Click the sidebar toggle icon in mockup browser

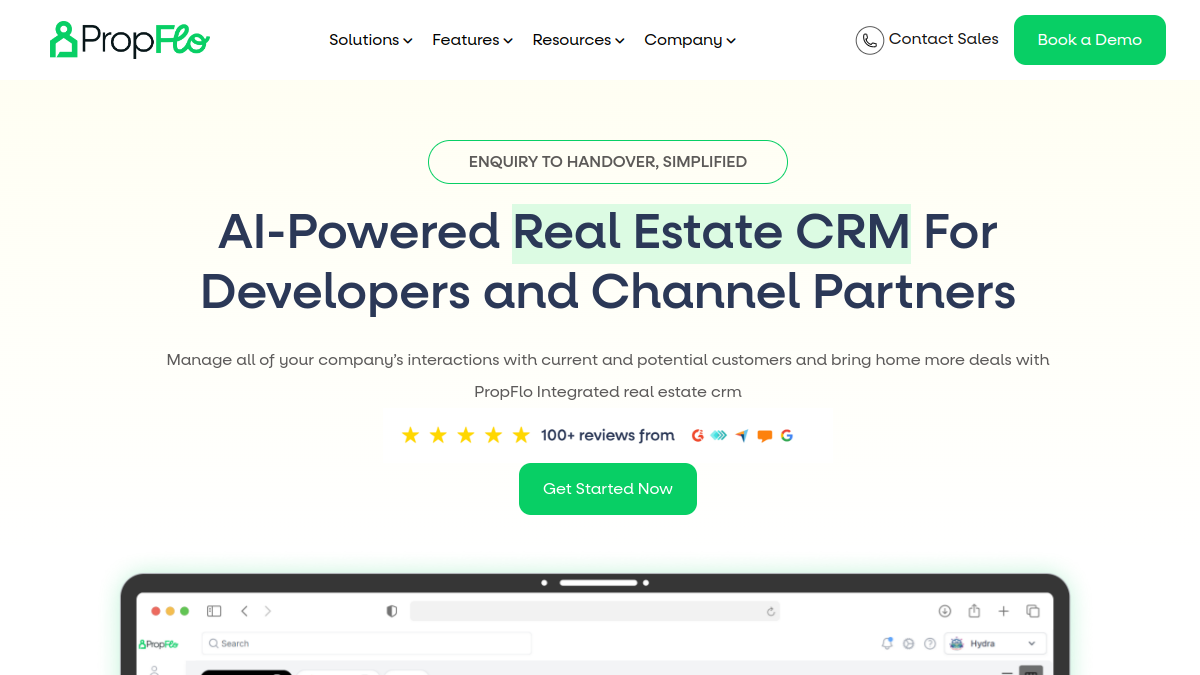214,611
